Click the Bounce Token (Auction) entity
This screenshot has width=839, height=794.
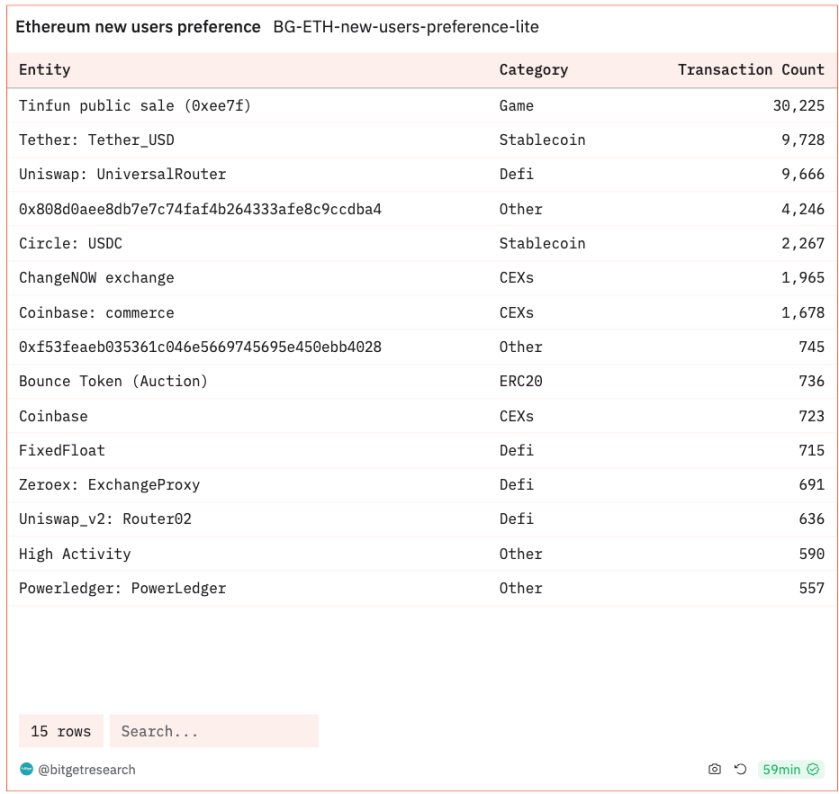[113, 381]
